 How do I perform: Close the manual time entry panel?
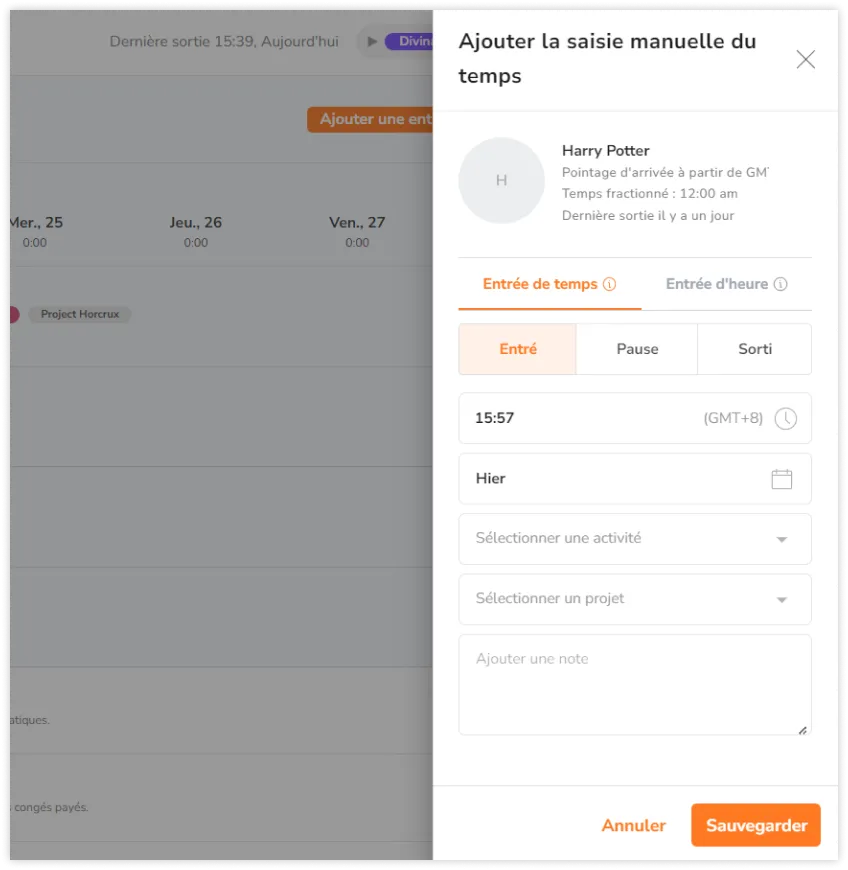(805, 60)
